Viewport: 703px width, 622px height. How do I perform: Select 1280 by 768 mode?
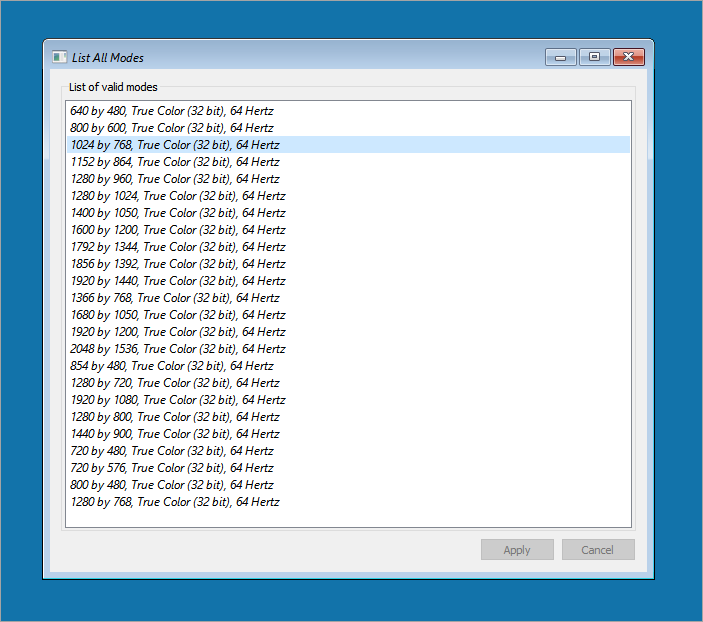tap(348, 502)
